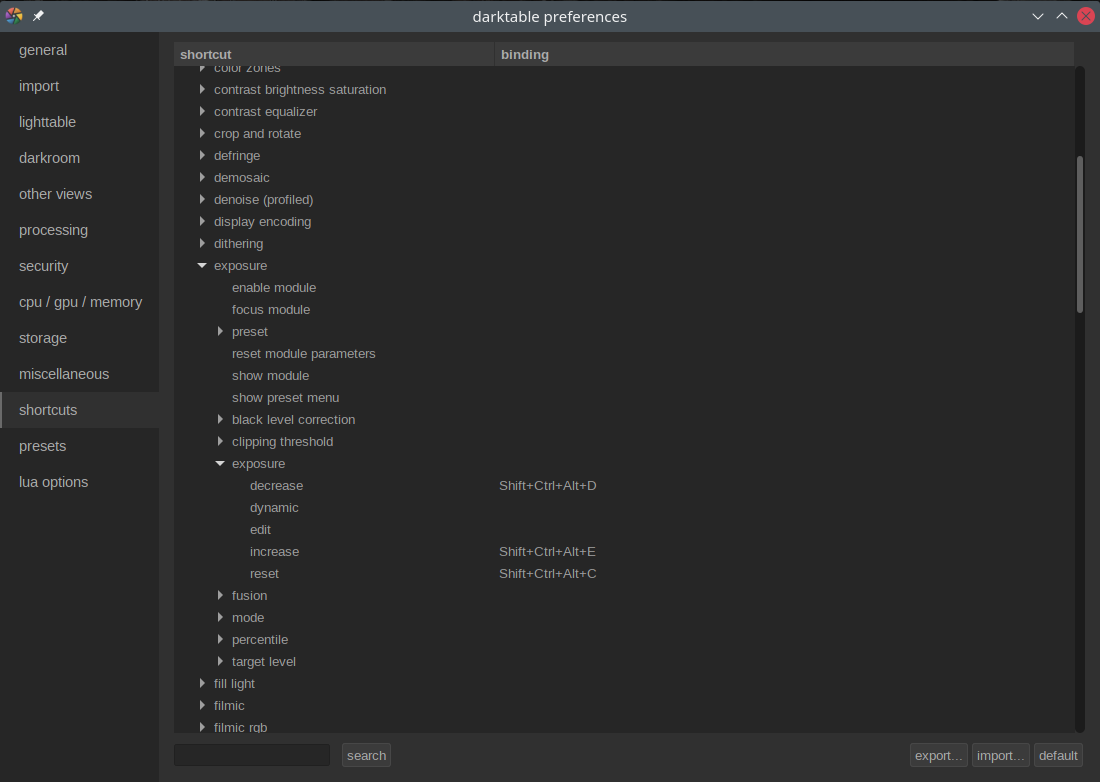Open the storage tab
The image size is (1100, 782).
(79, 338)
